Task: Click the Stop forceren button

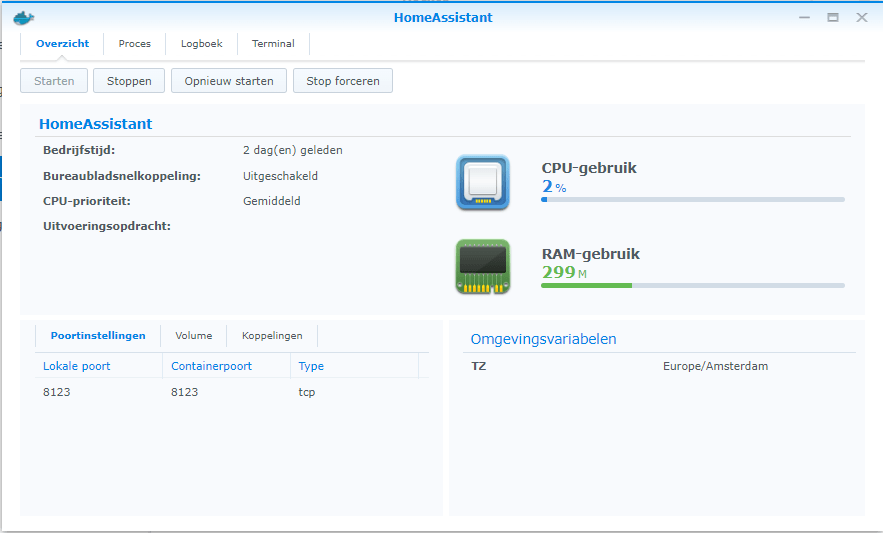Action: (x=343, y=81)
